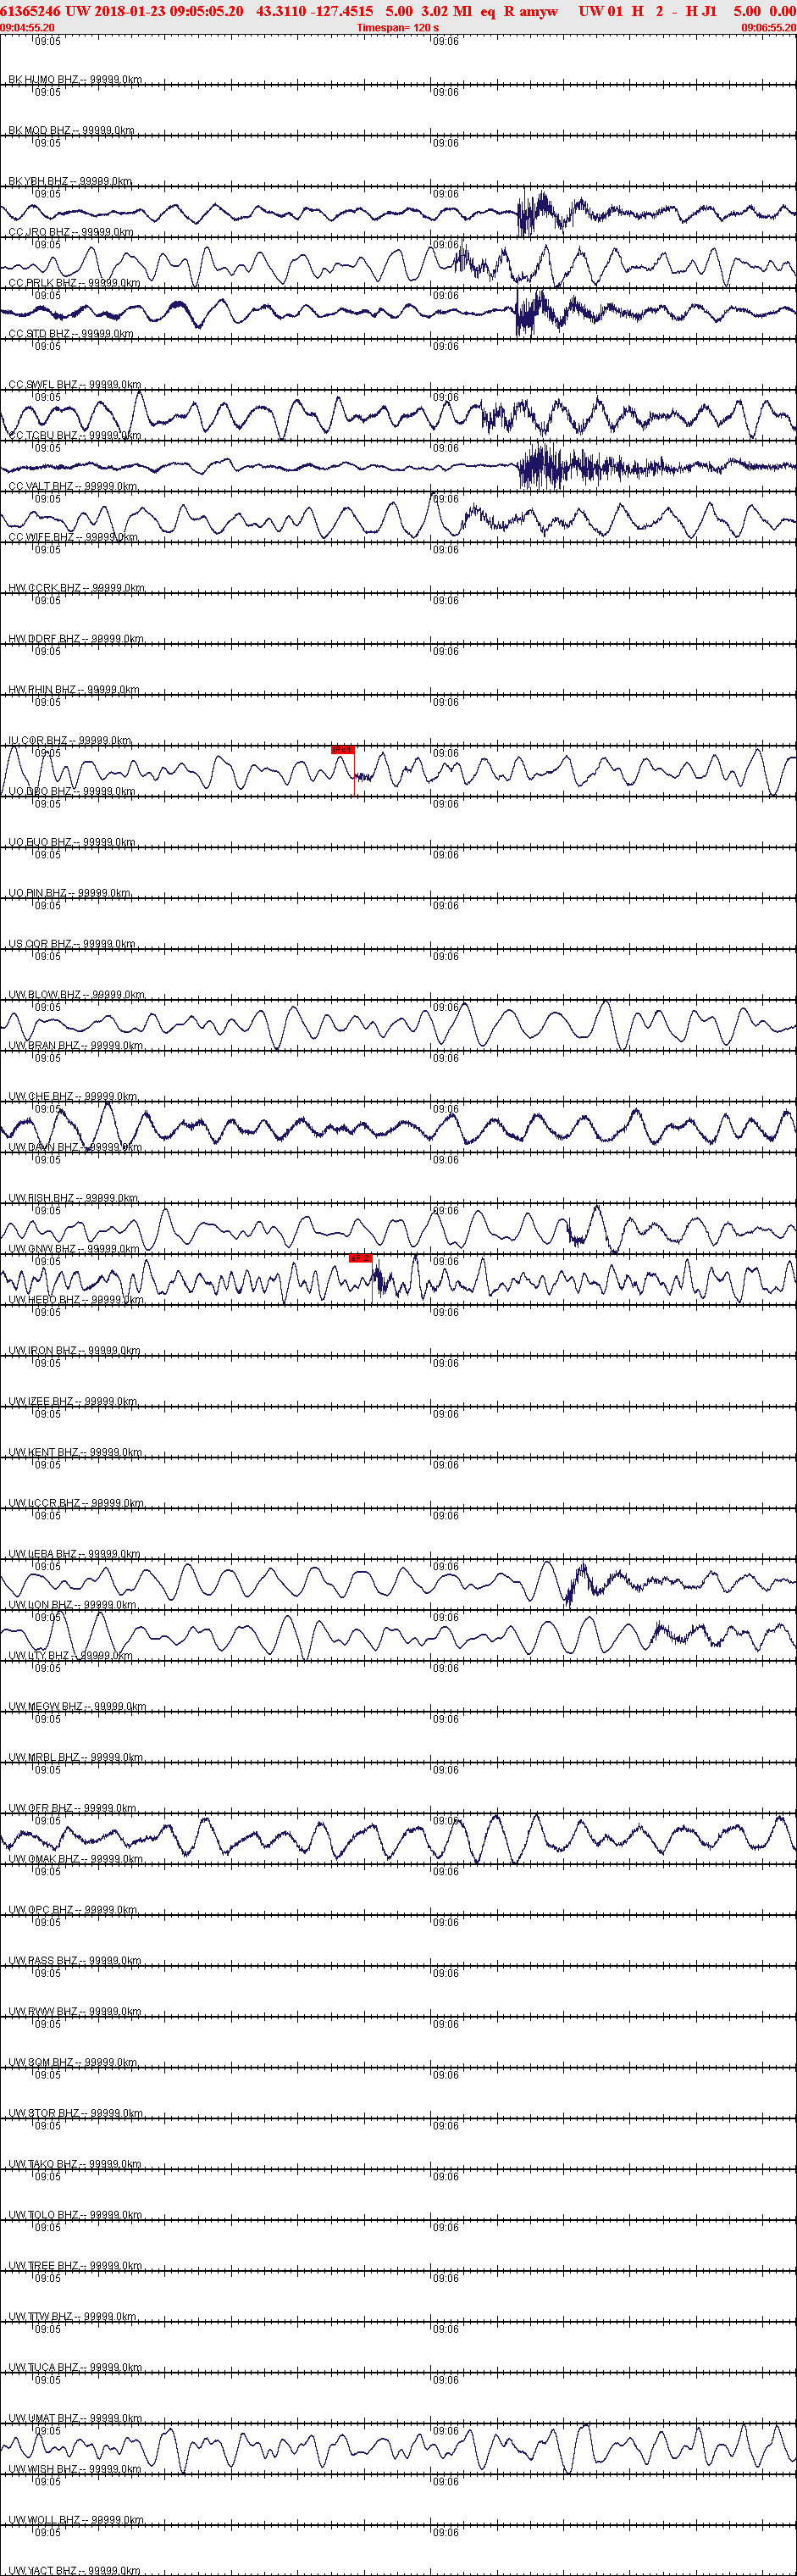The height and width of the screenshot is (2576, 797).
Task: Select the CC STD BHZ station label
Action: tap(71, 334)
